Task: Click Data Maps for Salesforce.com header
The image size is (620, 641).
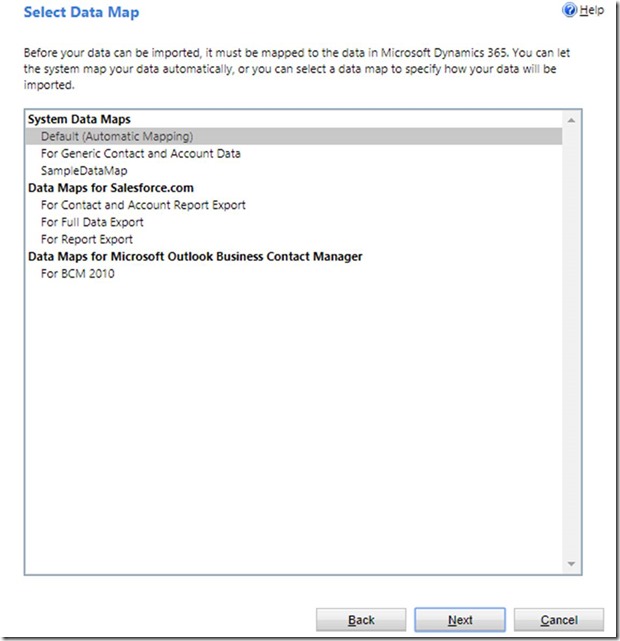Action: tap(110, 188)
